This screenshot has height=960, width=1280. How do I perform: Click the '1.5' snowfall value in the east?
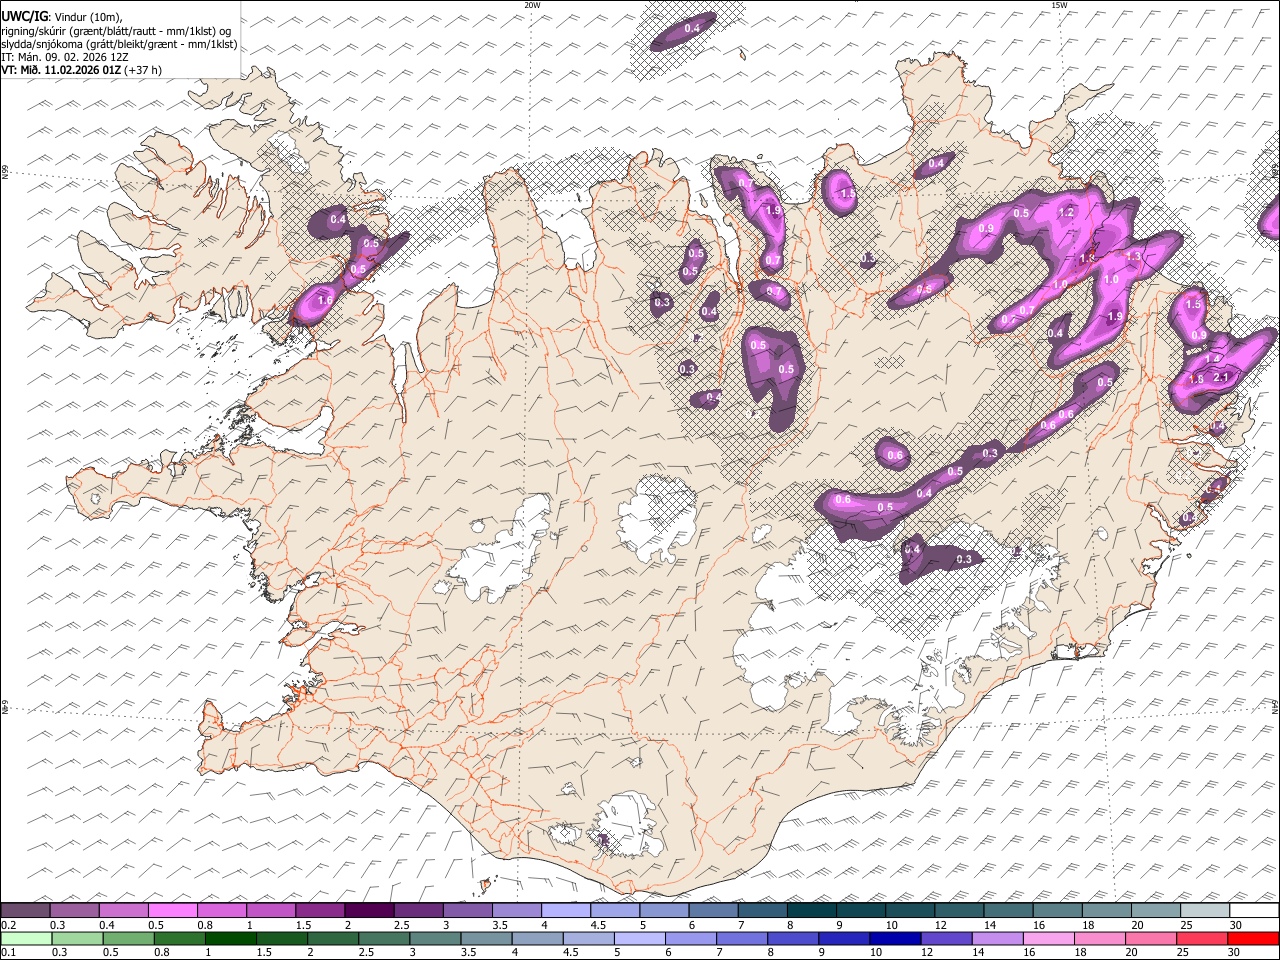(1193, 304)
